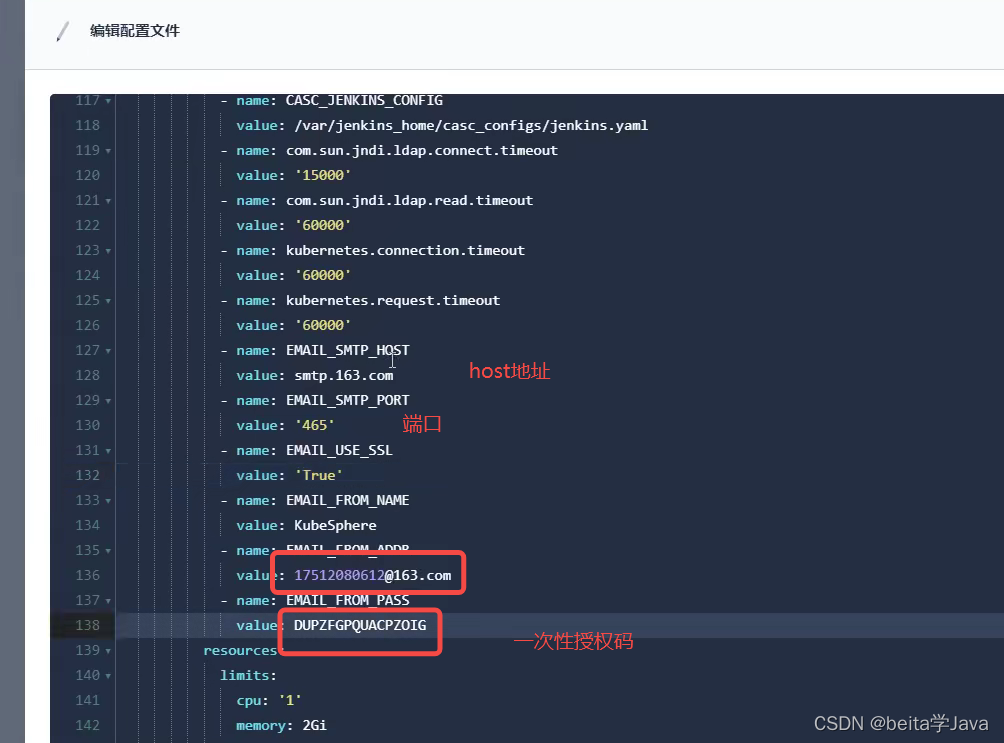Fold the resources block at line 139
The width and height of the screenshot is (1004, 743).
(108, 651)
